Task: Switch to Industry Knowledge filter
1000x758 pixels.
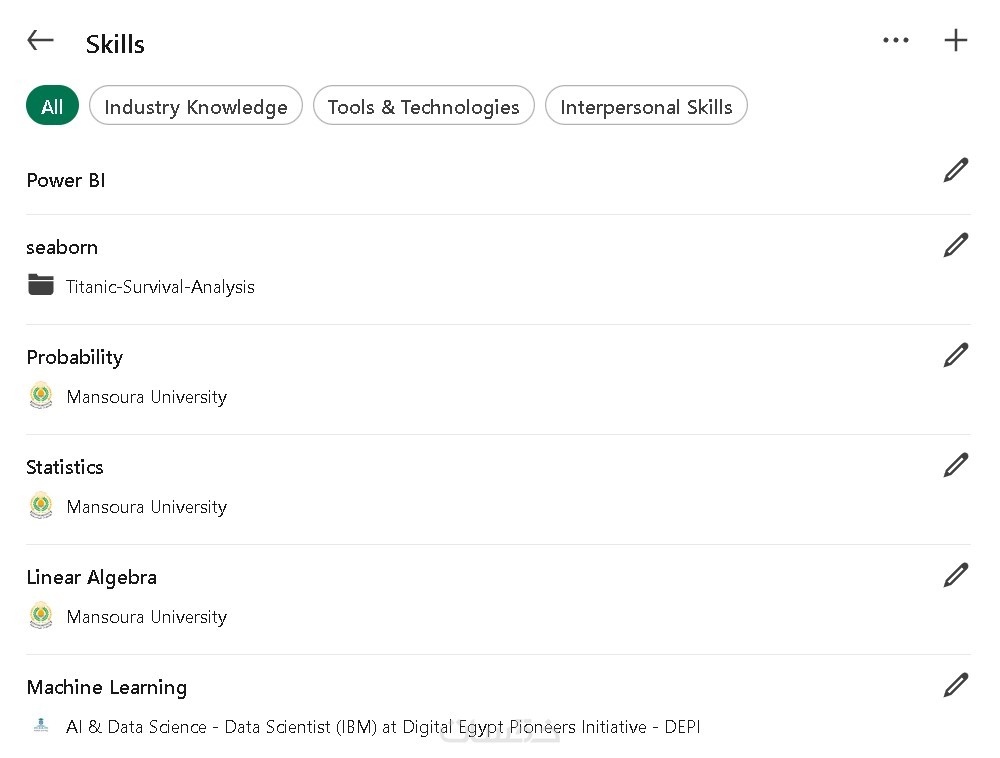Action: [196, 107]
